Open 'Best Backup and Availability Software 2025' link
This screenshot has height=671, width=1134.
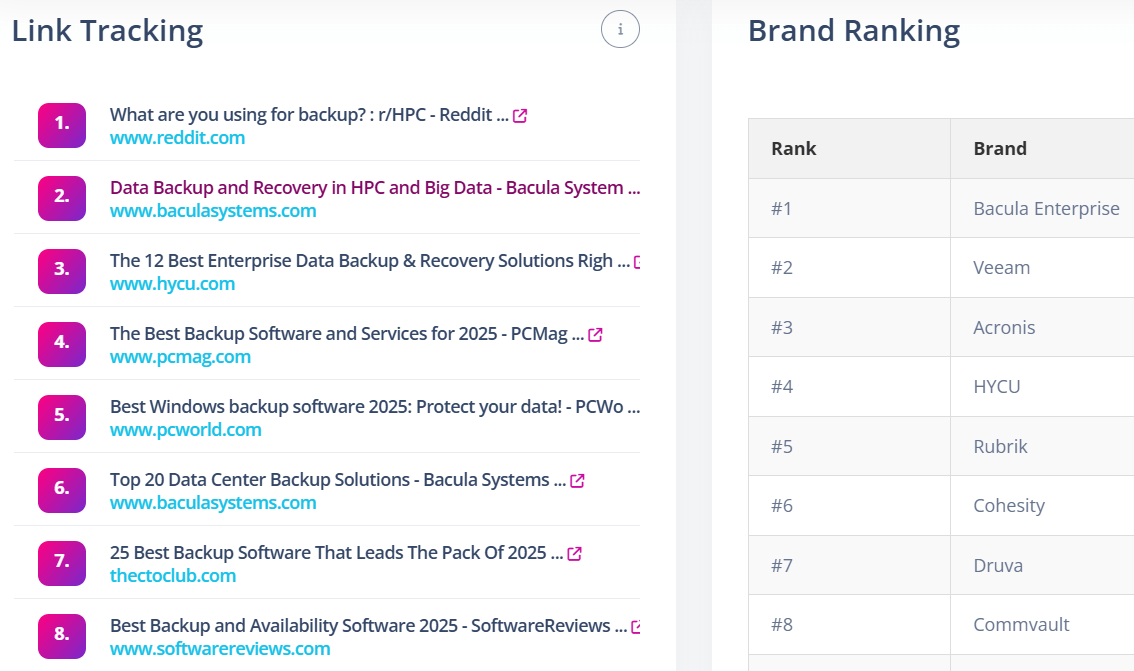tap(368, 626)
